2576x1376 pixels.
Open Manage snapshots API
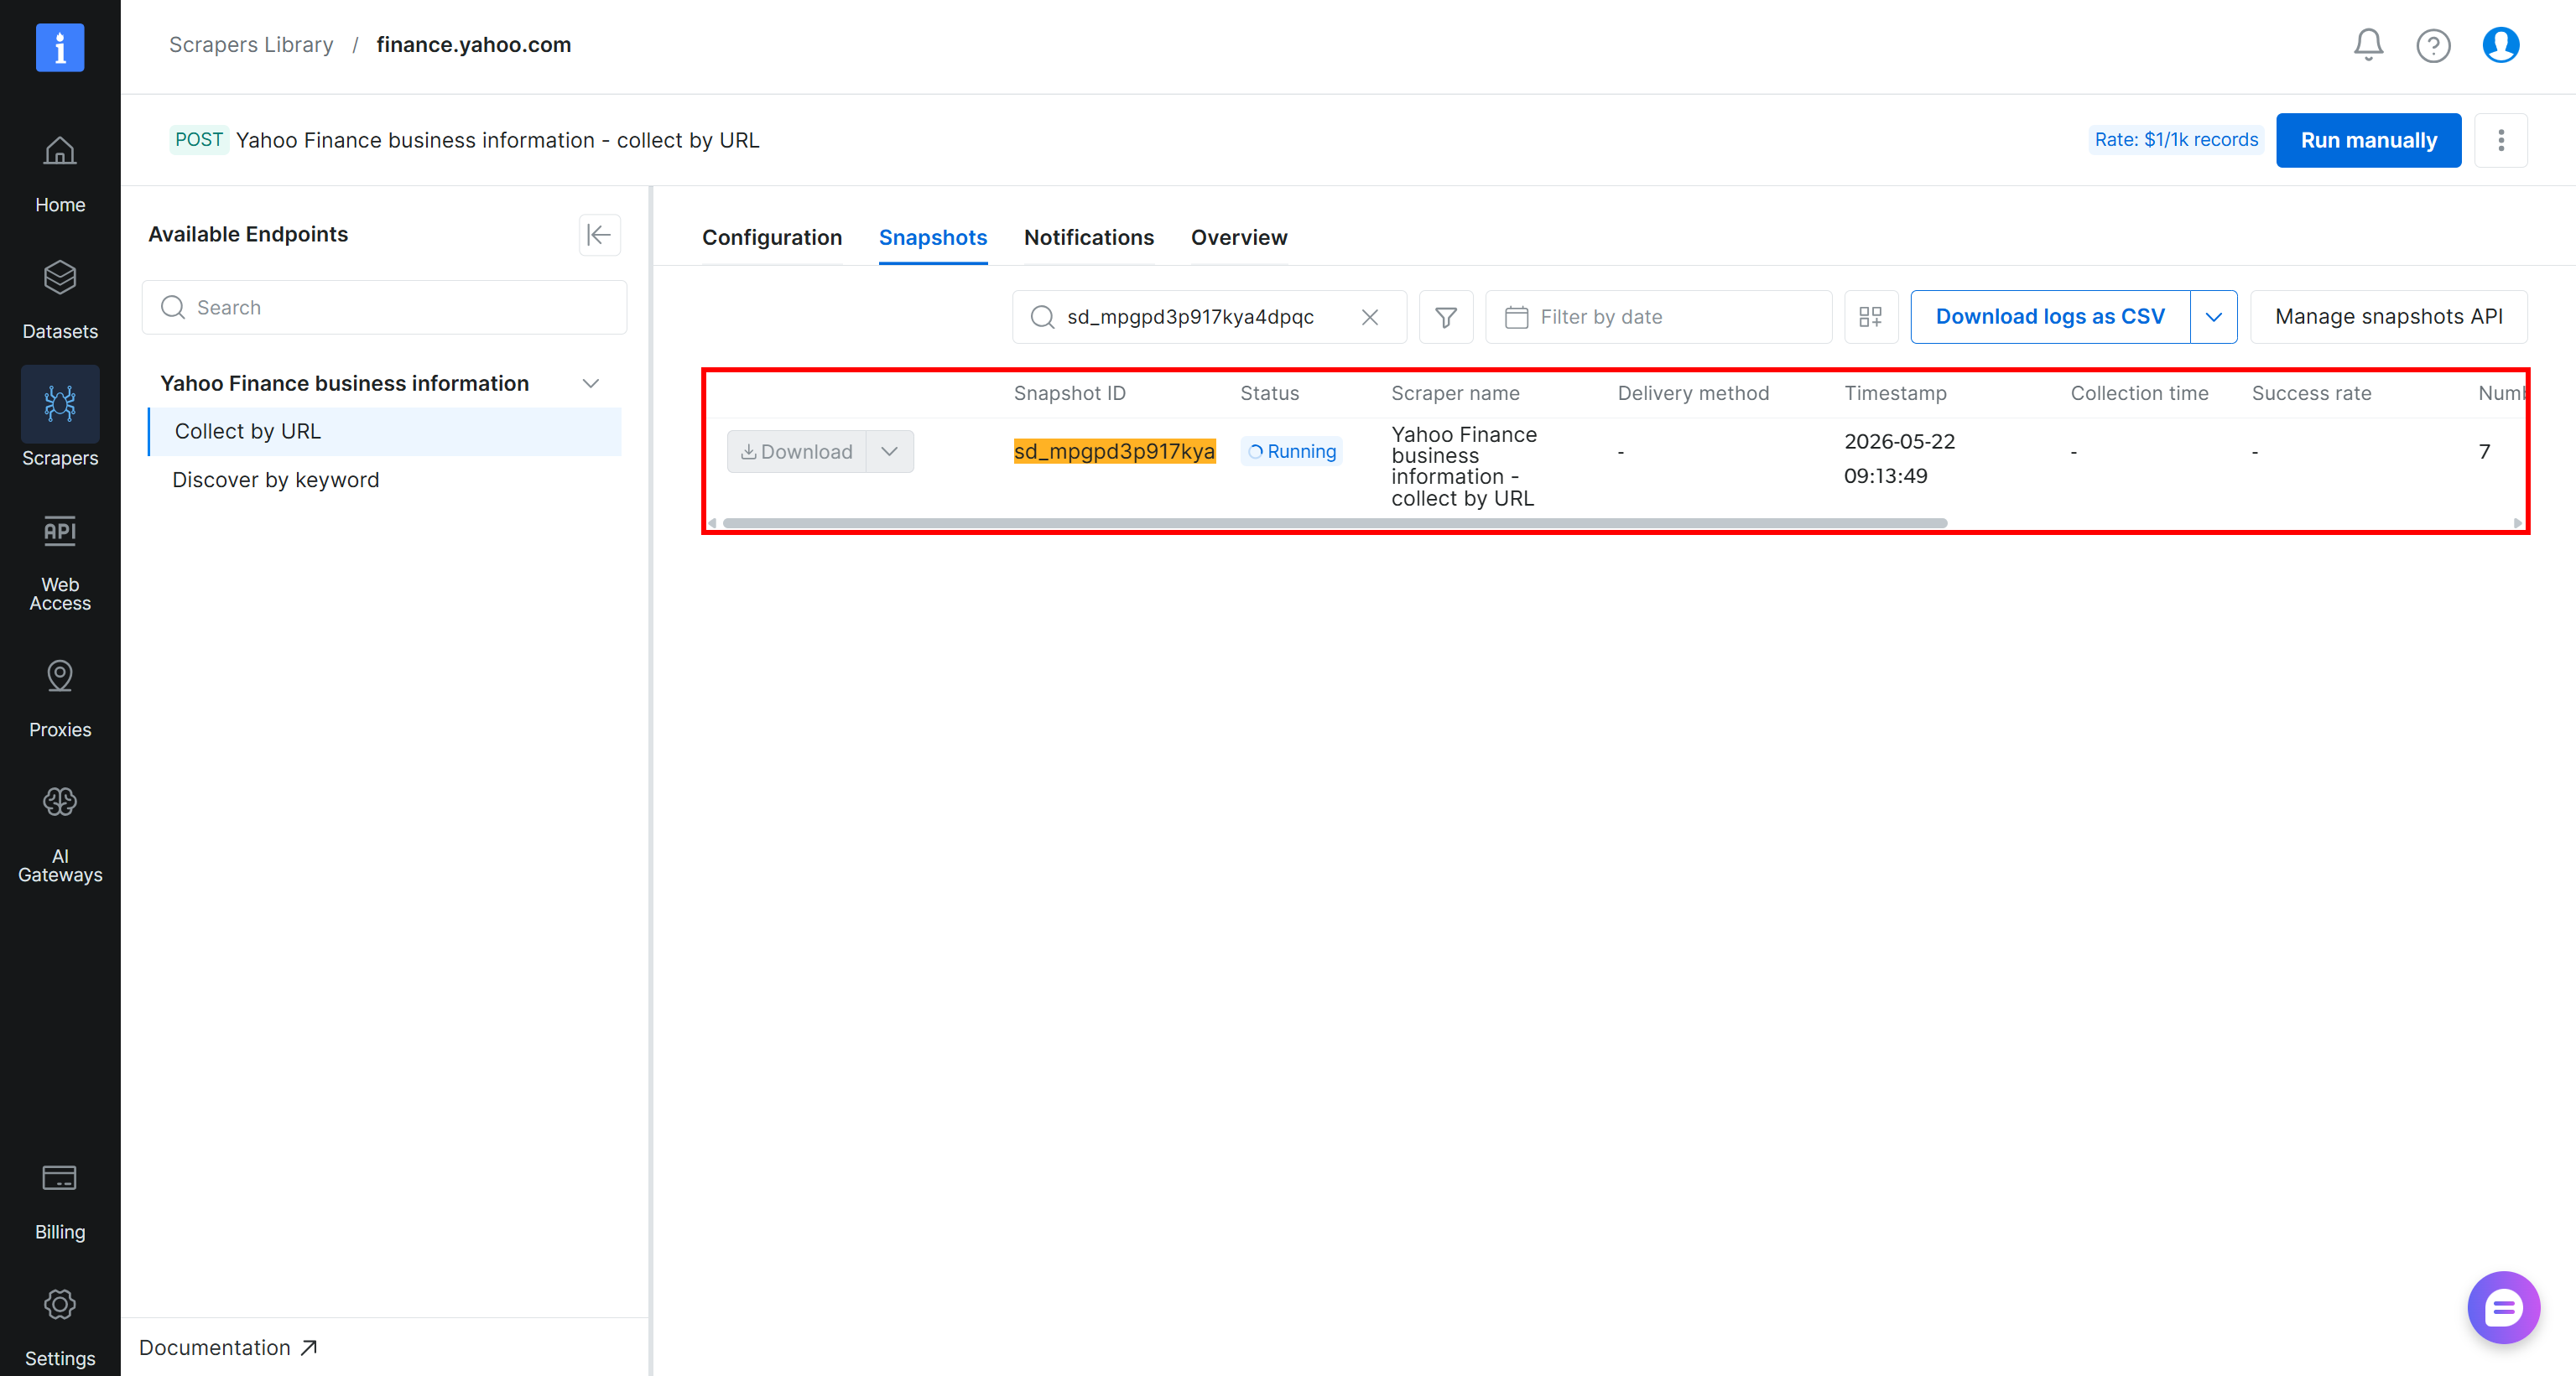2388,317
